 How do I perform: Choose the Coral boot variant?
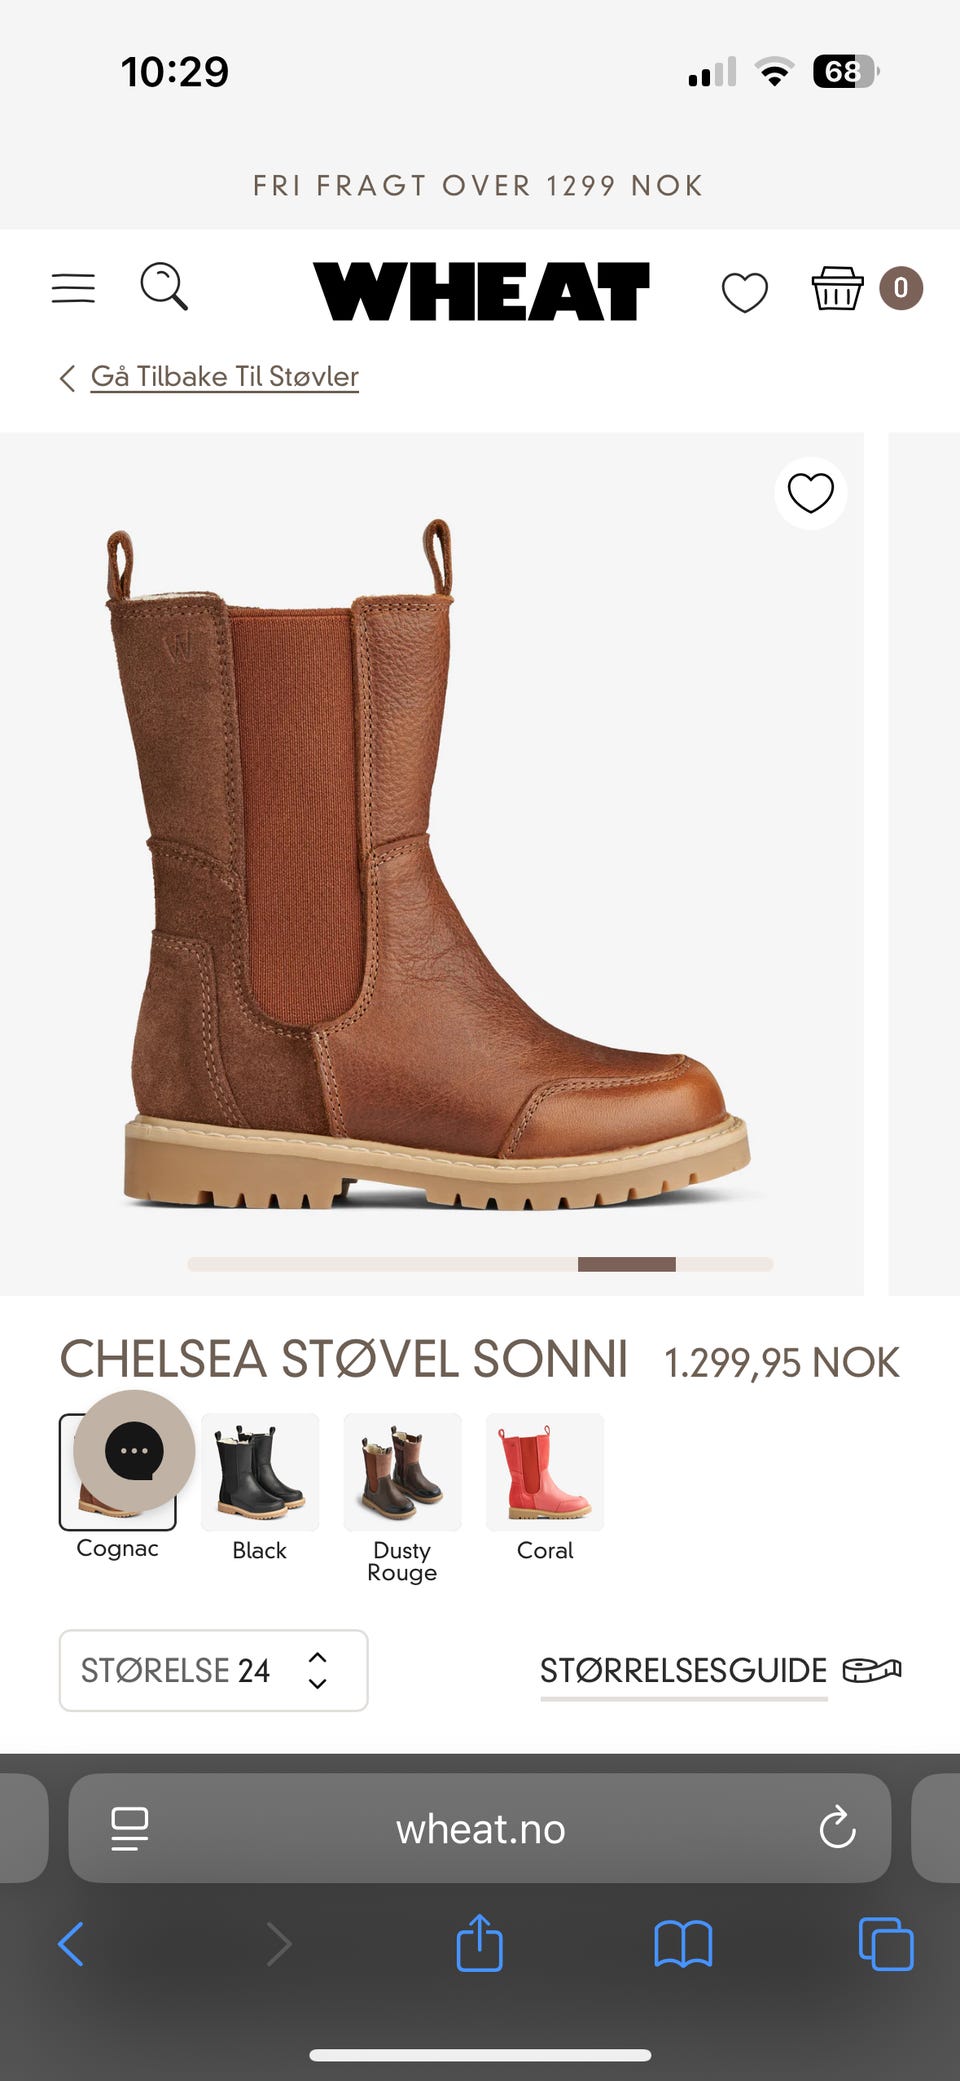545,1488
